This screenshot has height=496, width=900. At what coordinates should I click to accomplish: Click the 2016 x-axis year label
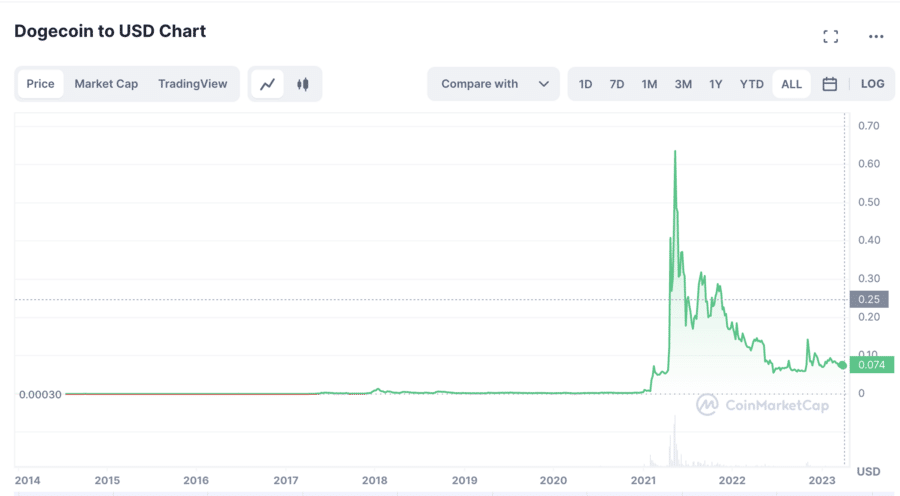(196, 480)
